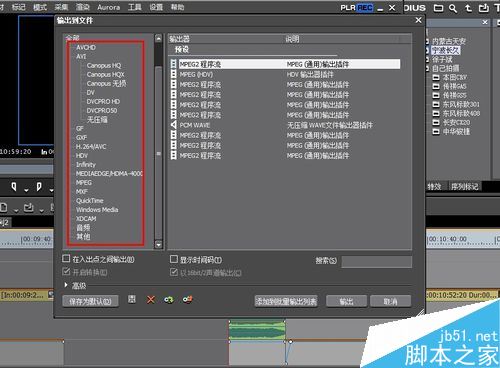500x368 pixels.
Task: Enable 在入出点之间输出 checkbox
Action: 66,259
